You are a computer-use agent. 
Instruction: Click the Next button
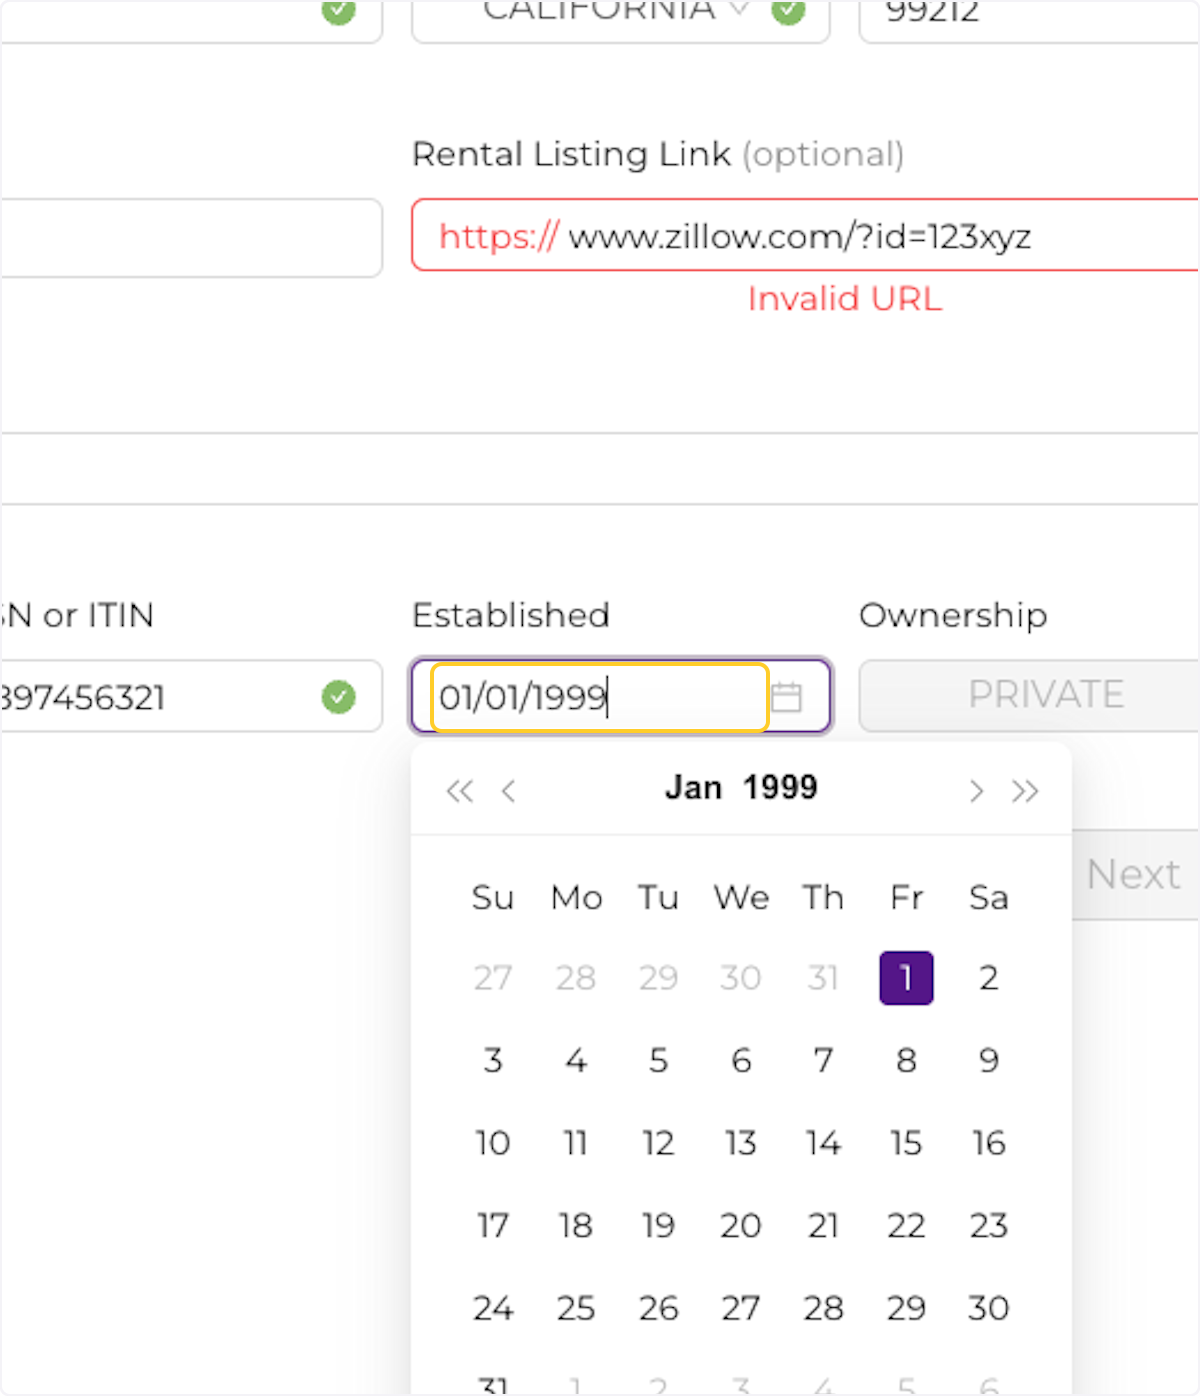pyautogui.click(x=1133, y=874)
